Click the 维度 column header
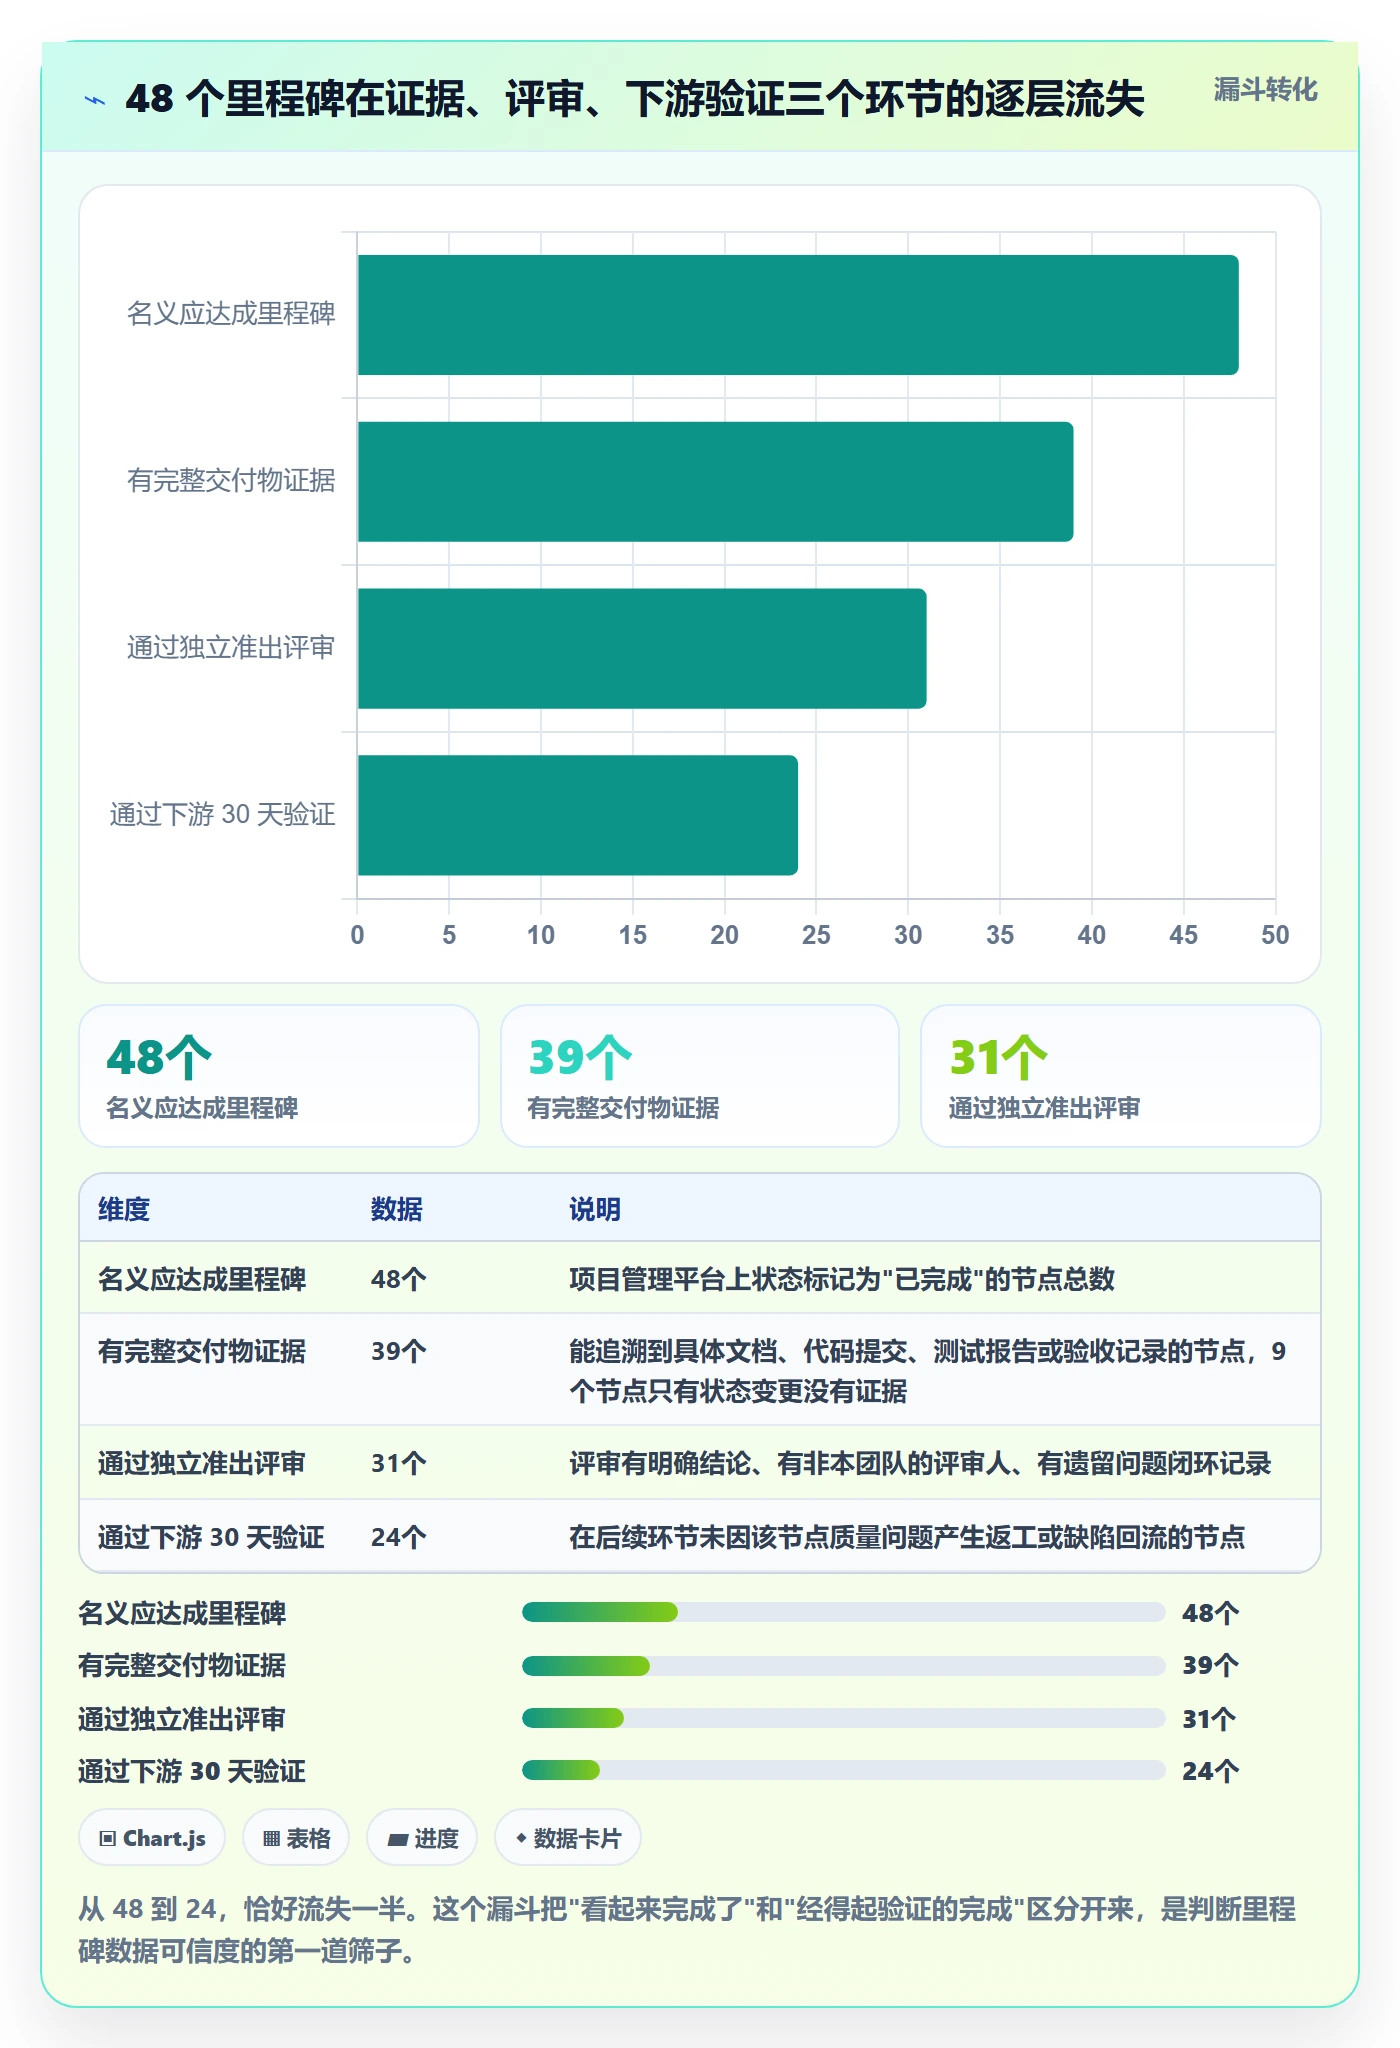This screenshot has width=1400, height=2048. pyautogui.click(x=124, y=1209)
